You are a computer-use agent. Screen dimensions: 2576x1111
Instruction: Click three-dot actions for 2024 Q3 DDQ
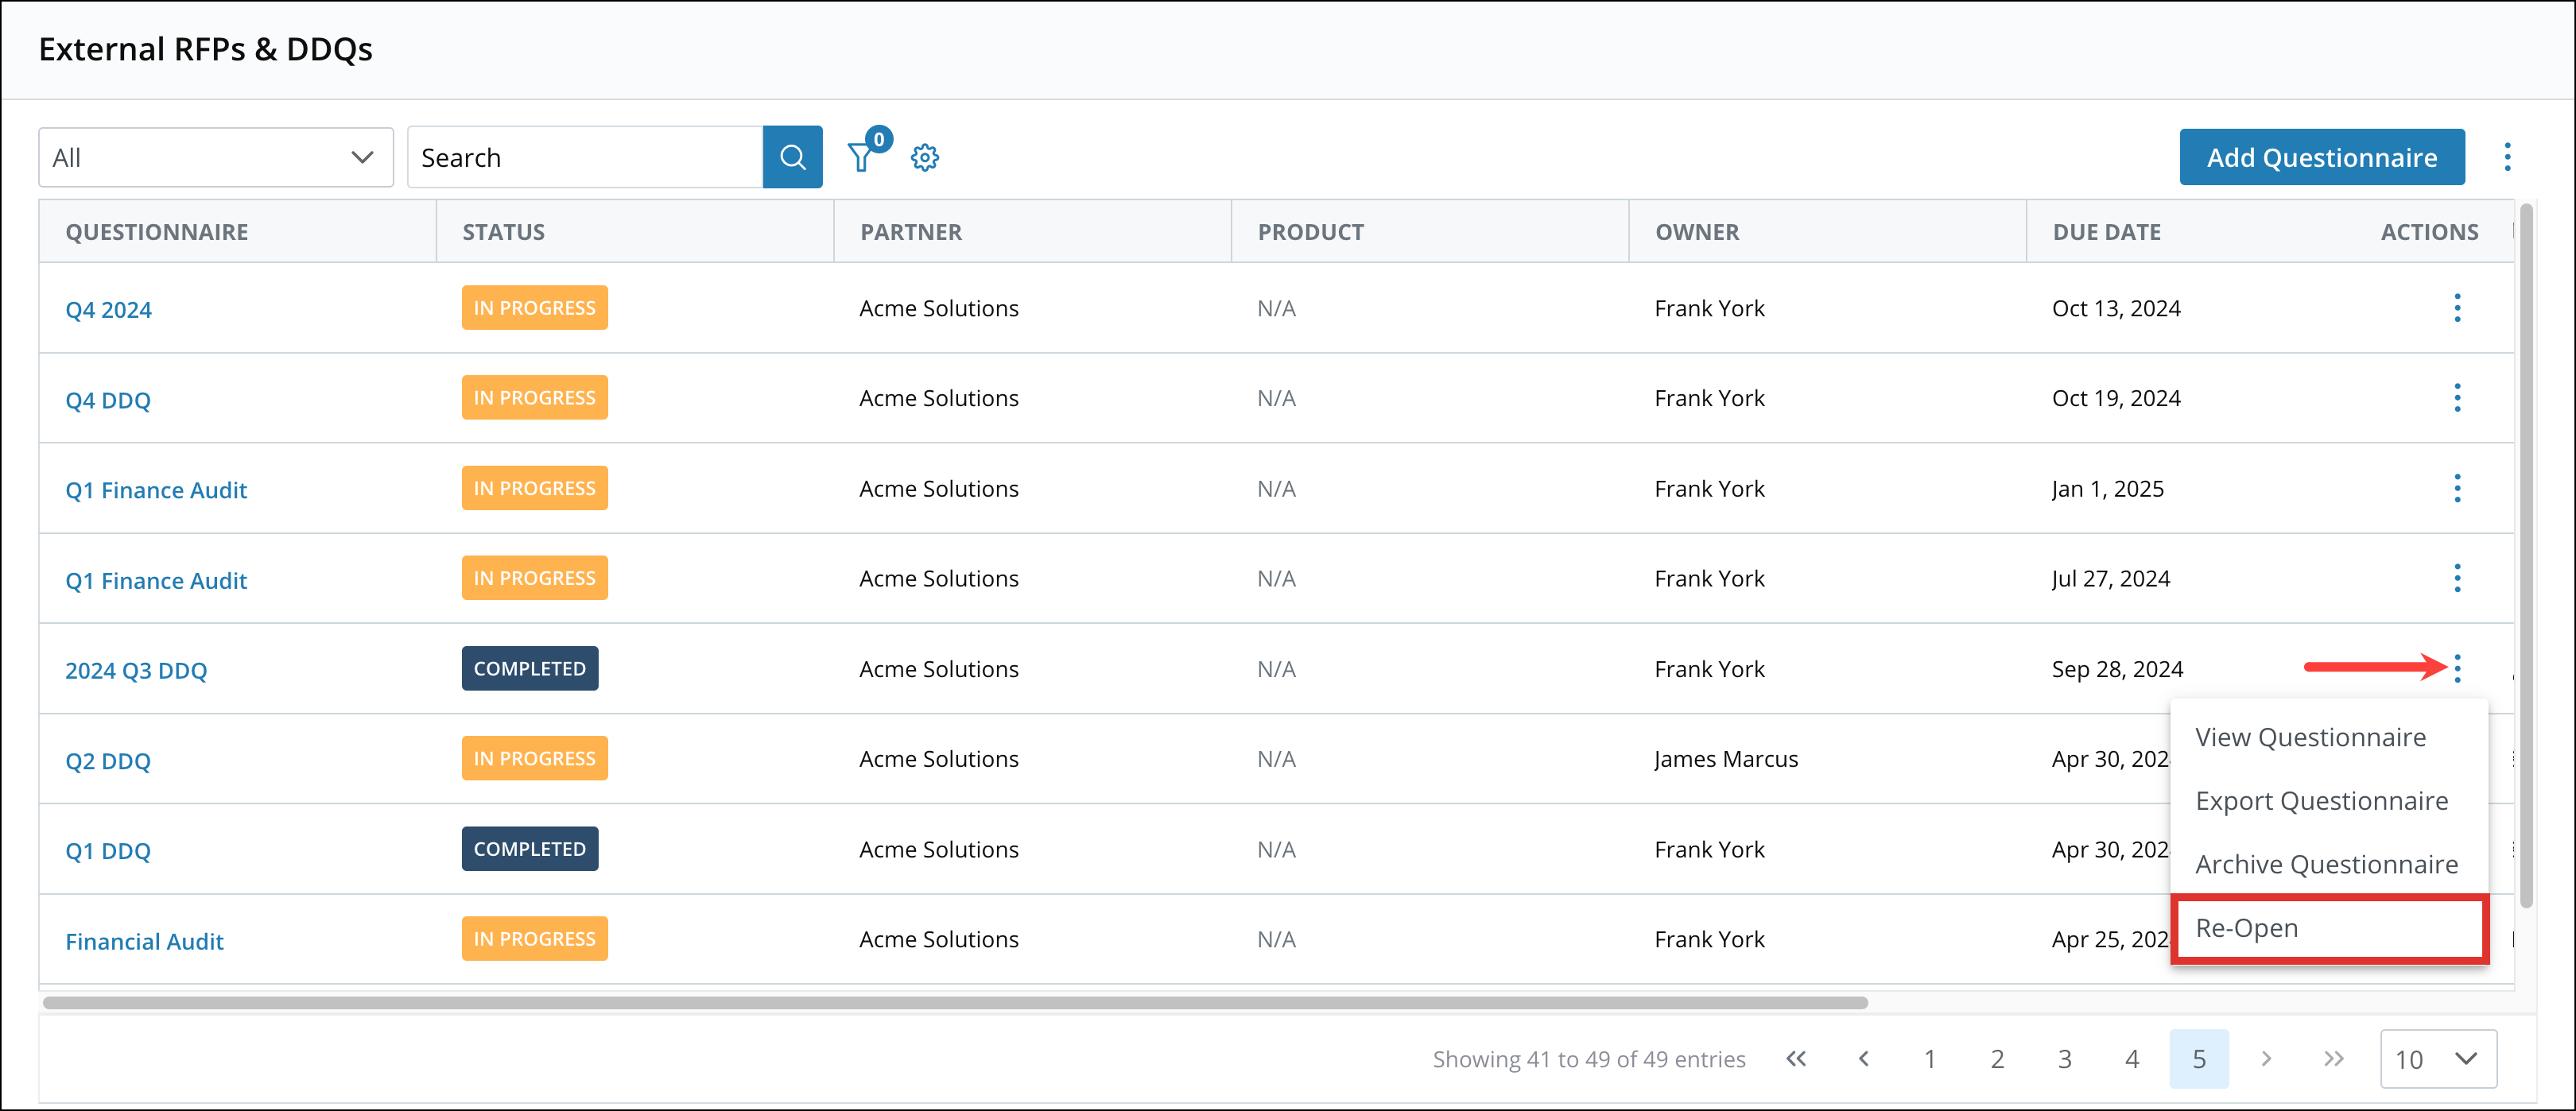(x=2457, y=668)
